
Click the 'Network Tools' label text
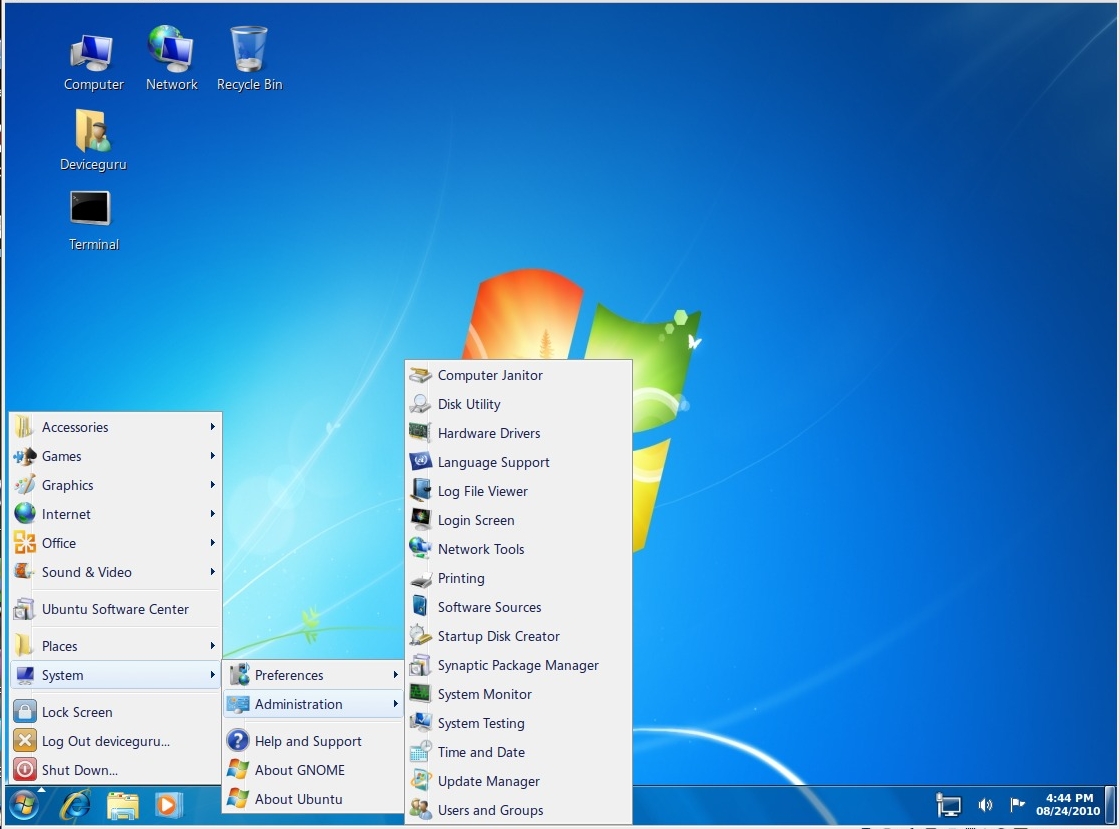(x=481, y=549)
